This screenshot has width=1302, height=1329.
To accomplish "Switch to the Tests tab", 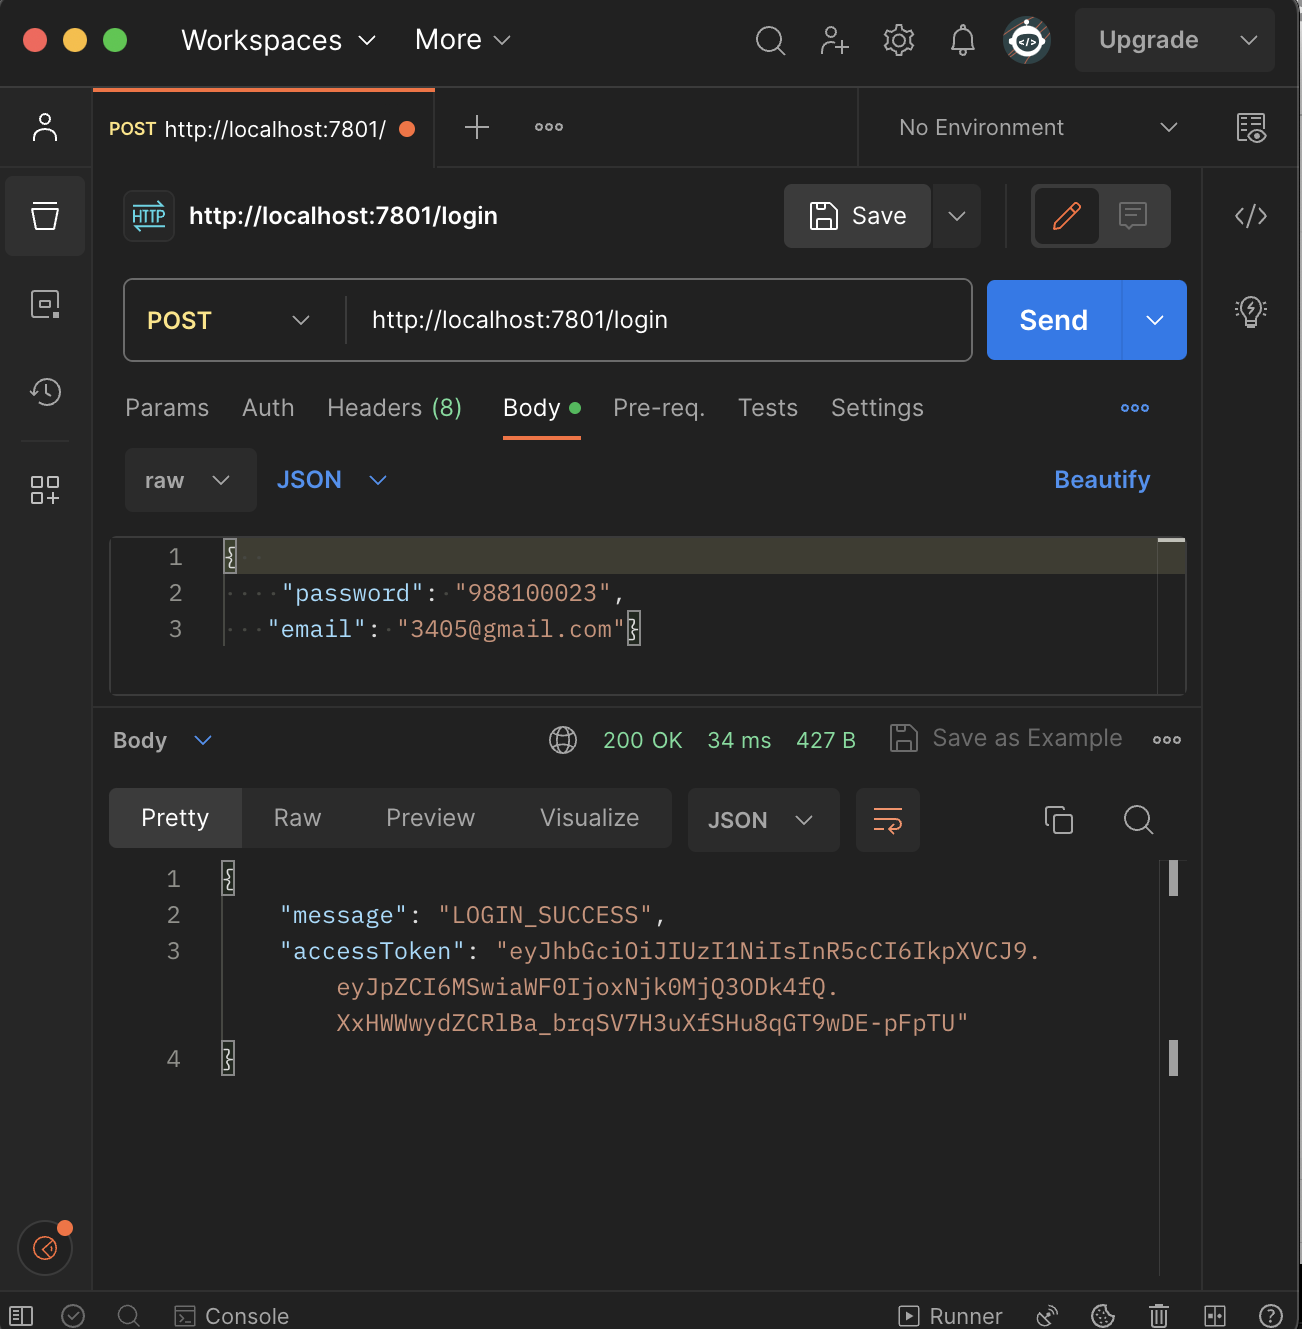I will tap(768, 408).
